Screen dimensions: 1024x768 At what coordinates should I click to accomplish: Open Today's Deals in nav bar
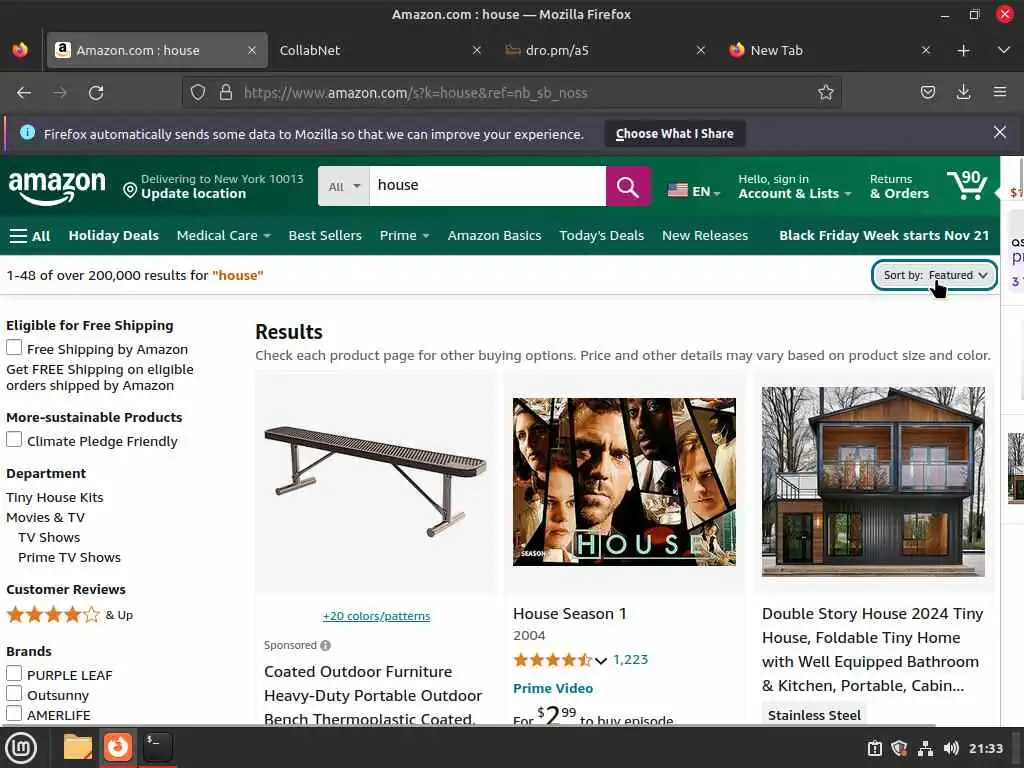point(601,236)
